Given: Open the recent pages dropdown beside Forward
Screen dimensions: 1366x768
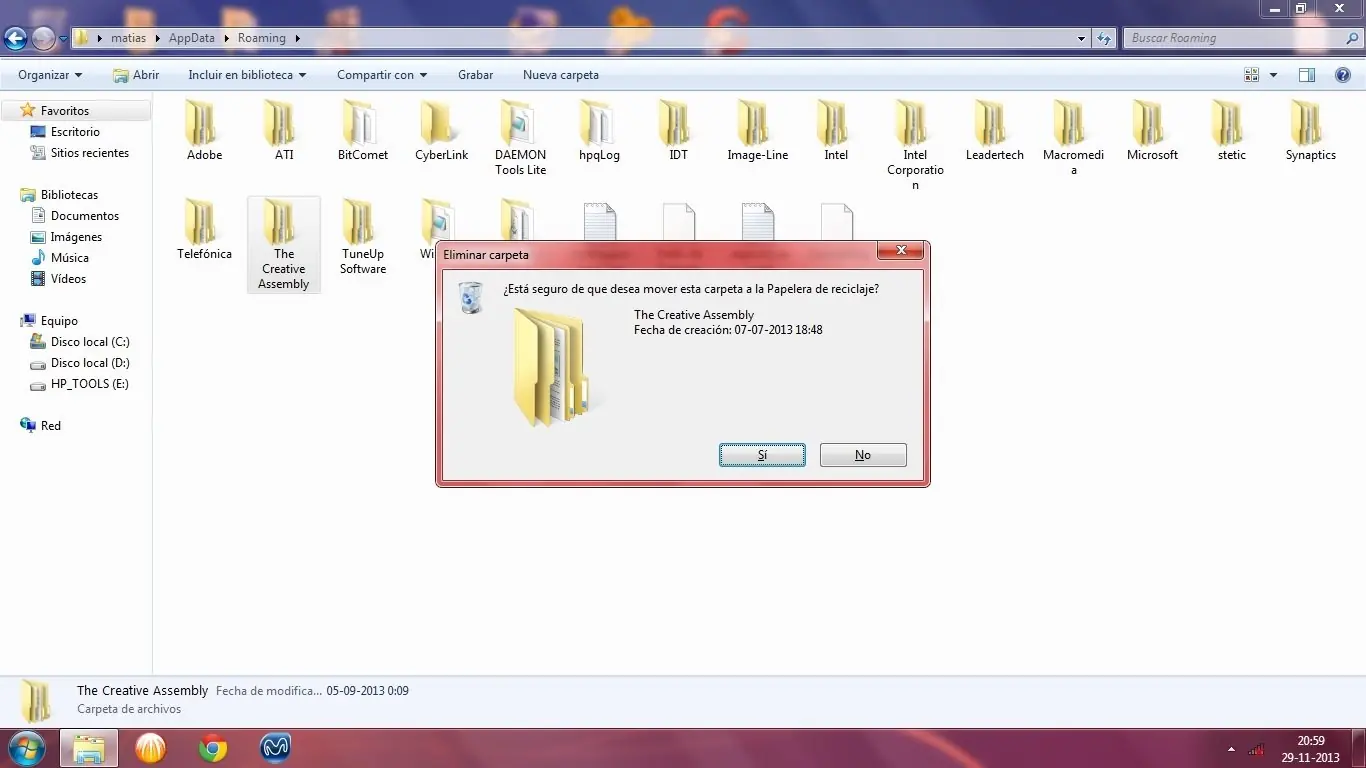Looking at the screenshot, I should pos(63,39).
